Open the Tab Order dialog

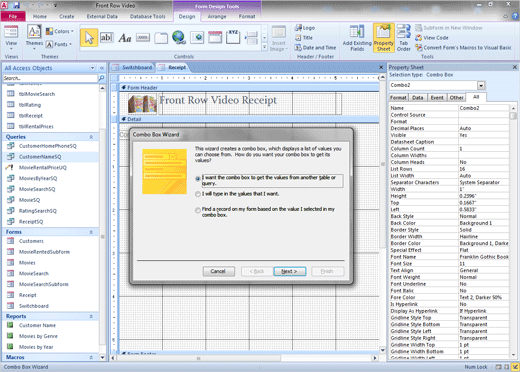(404, 38)
